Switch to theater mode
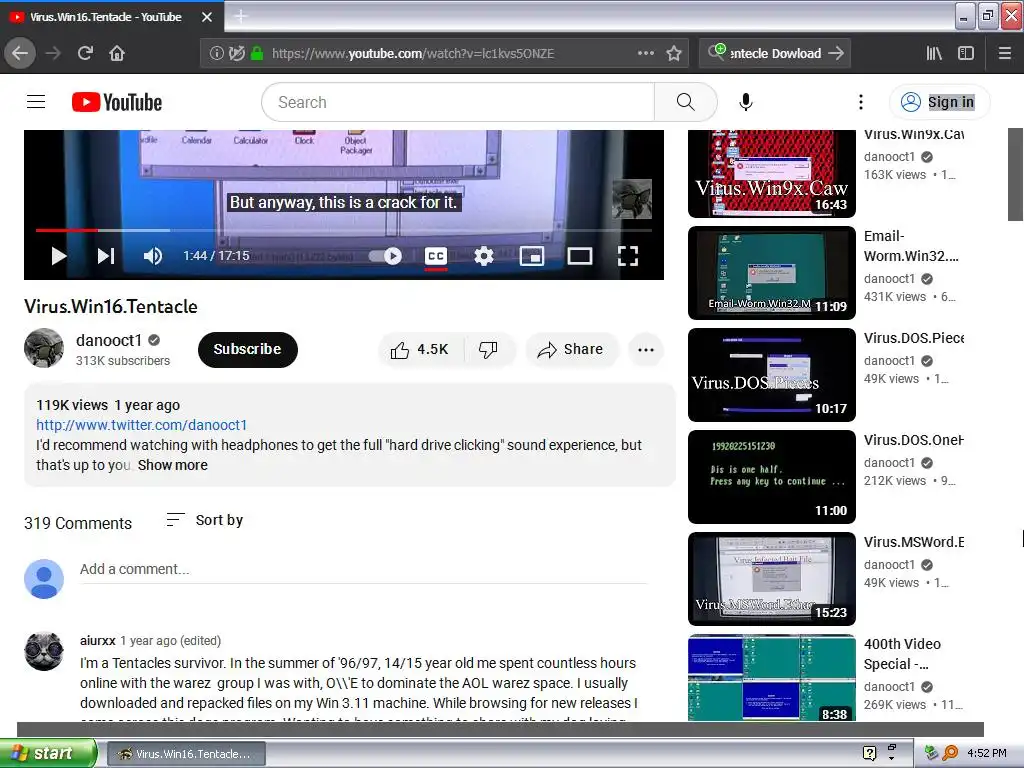The image size is (1024, 768). [x=579, y=256]
